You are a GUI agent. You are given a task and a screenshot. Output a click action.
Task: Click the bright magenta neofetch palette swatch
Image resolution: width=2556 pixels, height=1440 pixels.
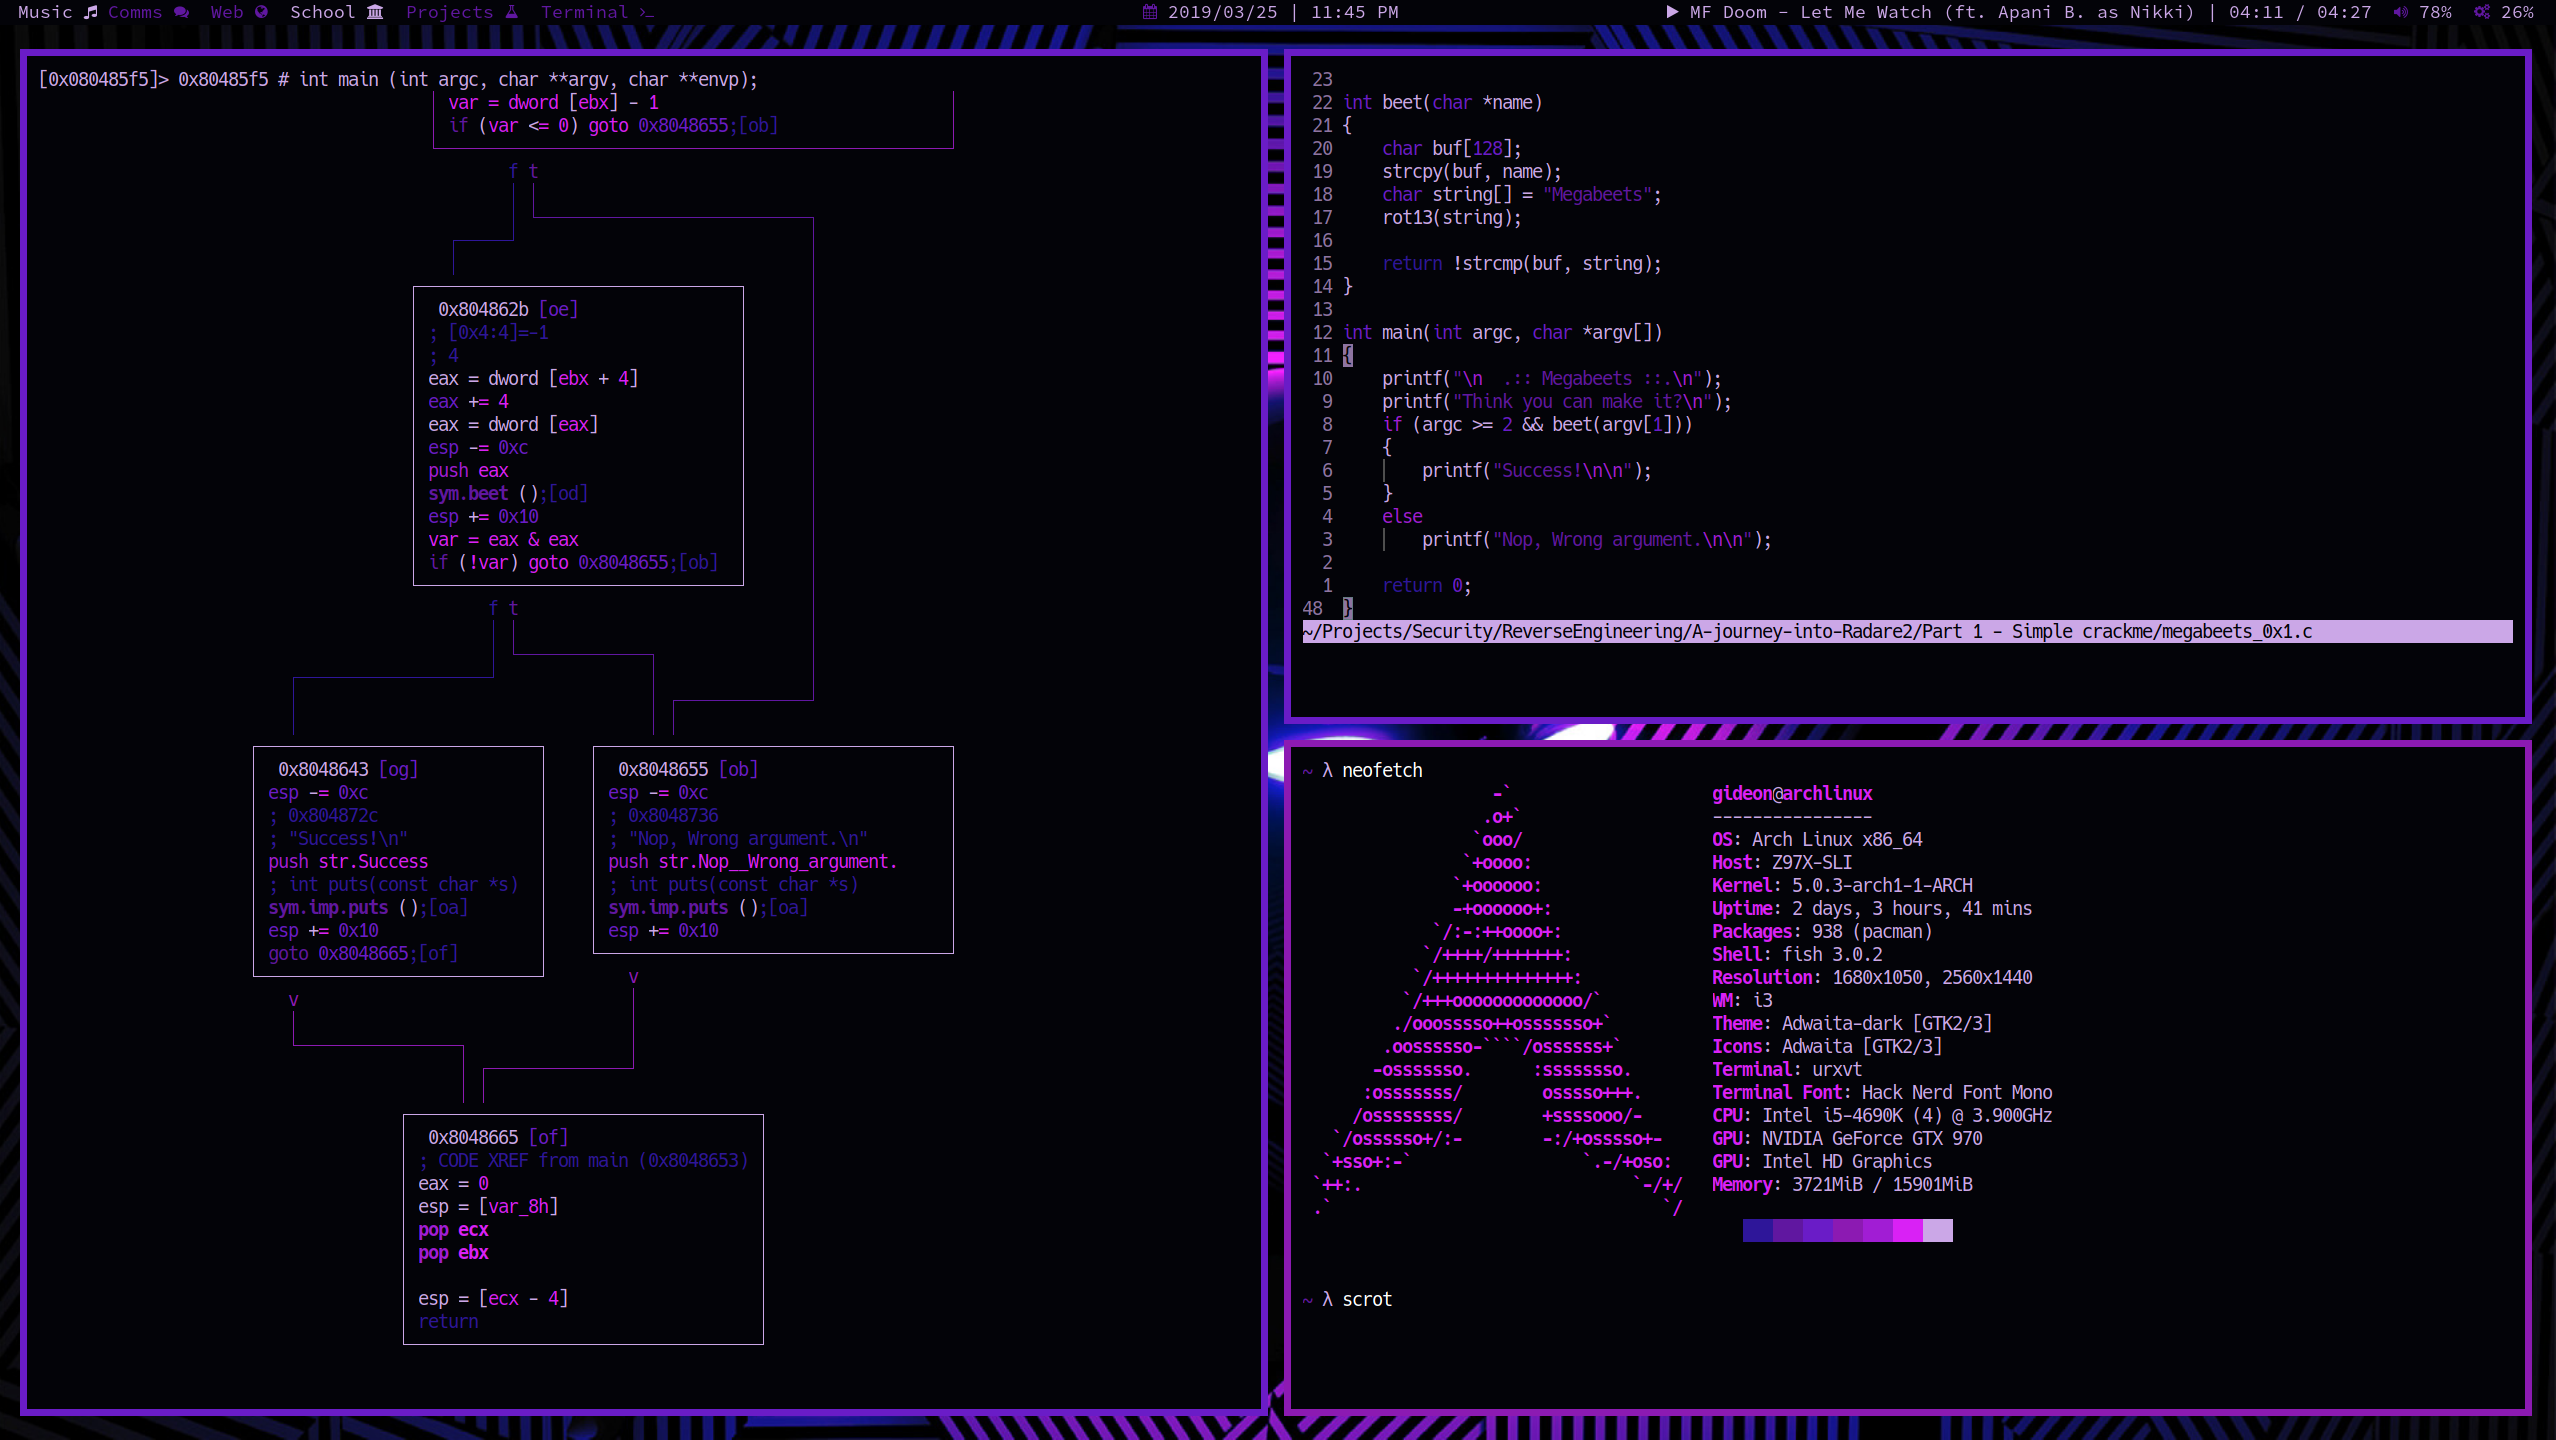(1907, 1230)
